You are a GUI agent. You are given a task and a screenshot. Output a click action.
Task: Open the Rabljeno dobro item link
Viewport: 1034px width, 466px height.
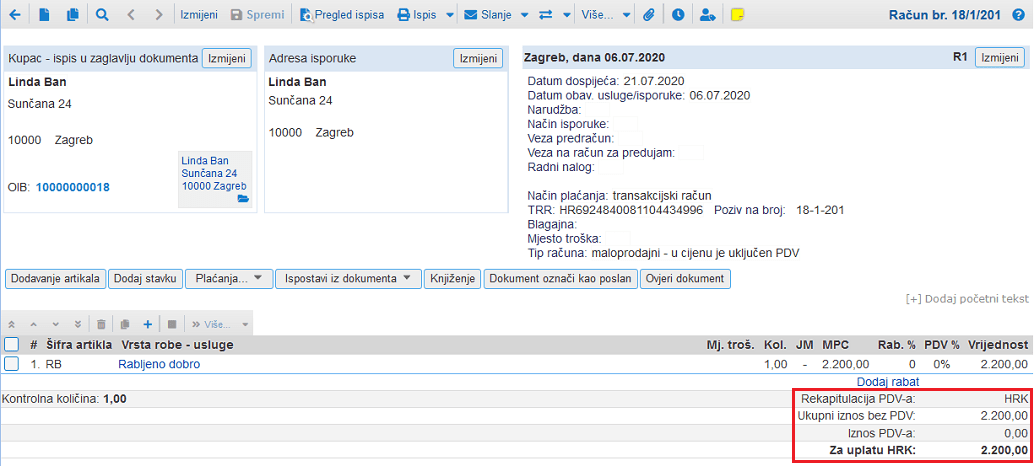click(159, 364)
